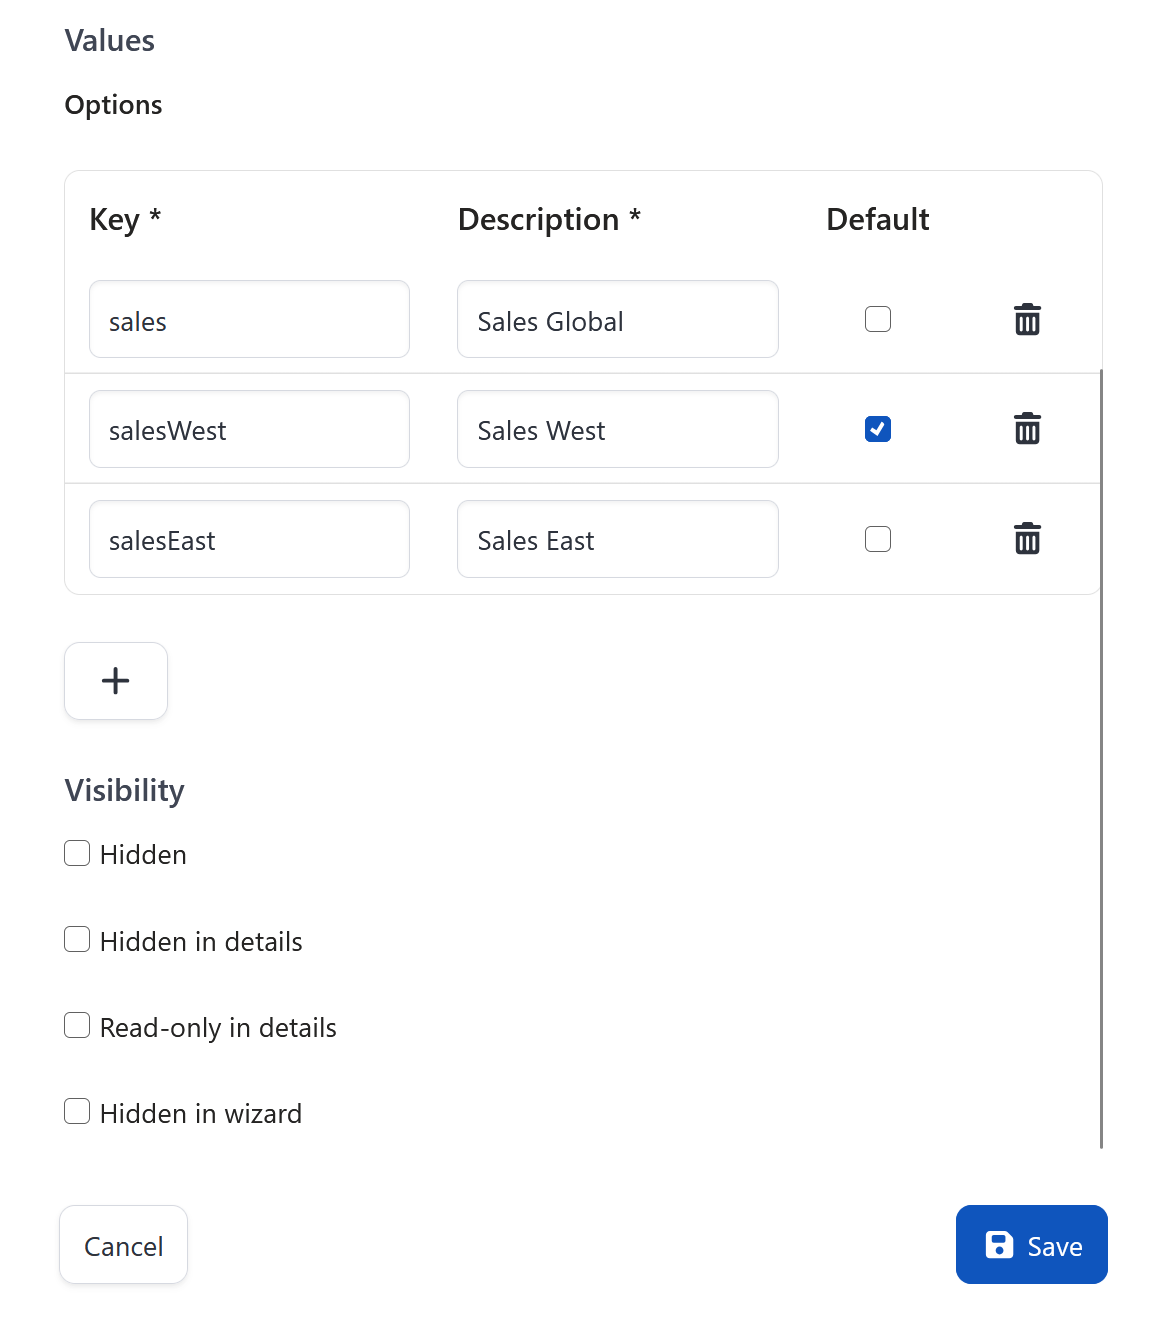Enable the Hidden visibility checkbox
1166x1328 pixels.
(77, 853)
